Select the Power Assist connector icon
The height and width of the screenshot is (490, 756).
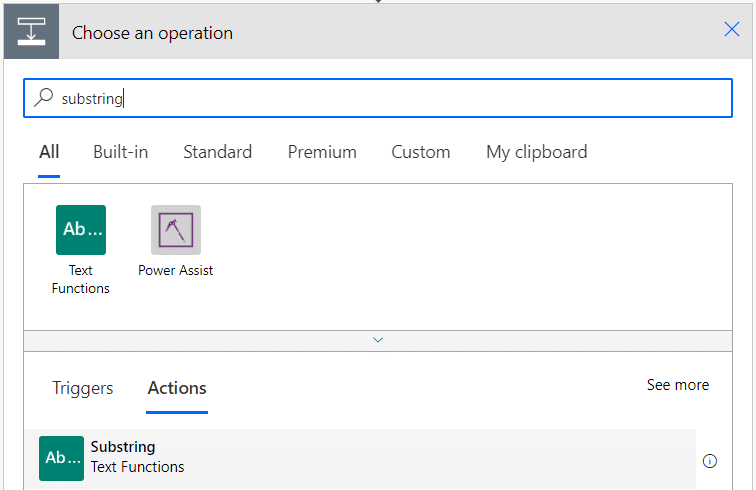[x=176, y=230]
